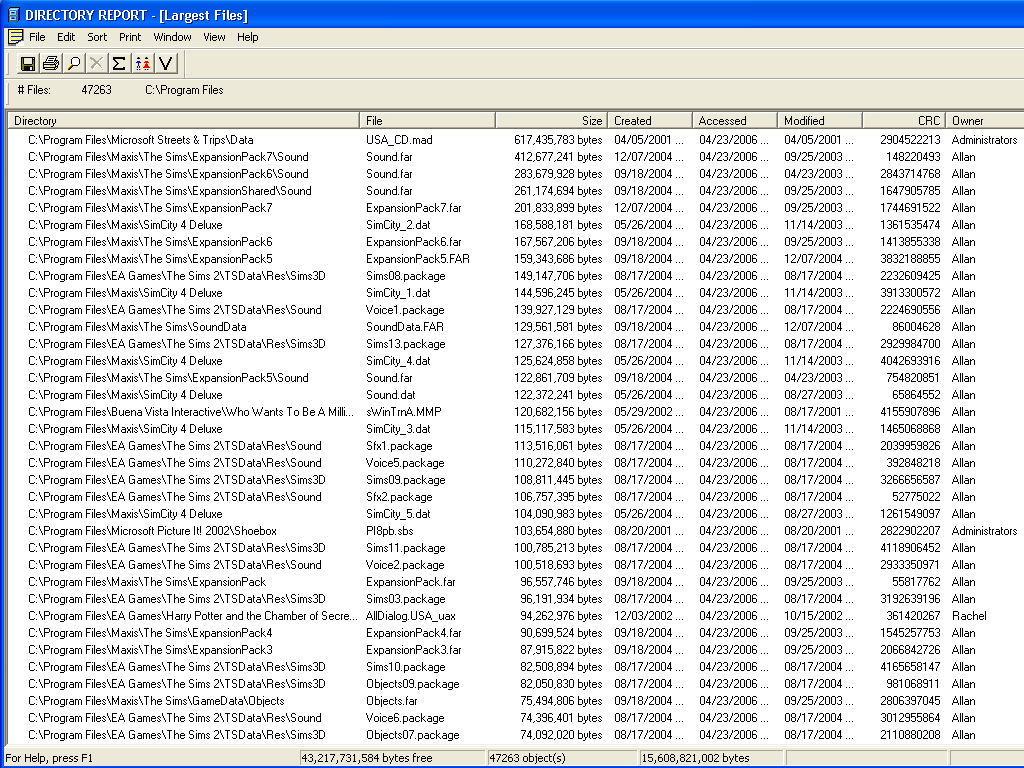Select the PI8pb.sbs file name
The height and width of the screenshot is (768, 1024).
click(390, 531)
